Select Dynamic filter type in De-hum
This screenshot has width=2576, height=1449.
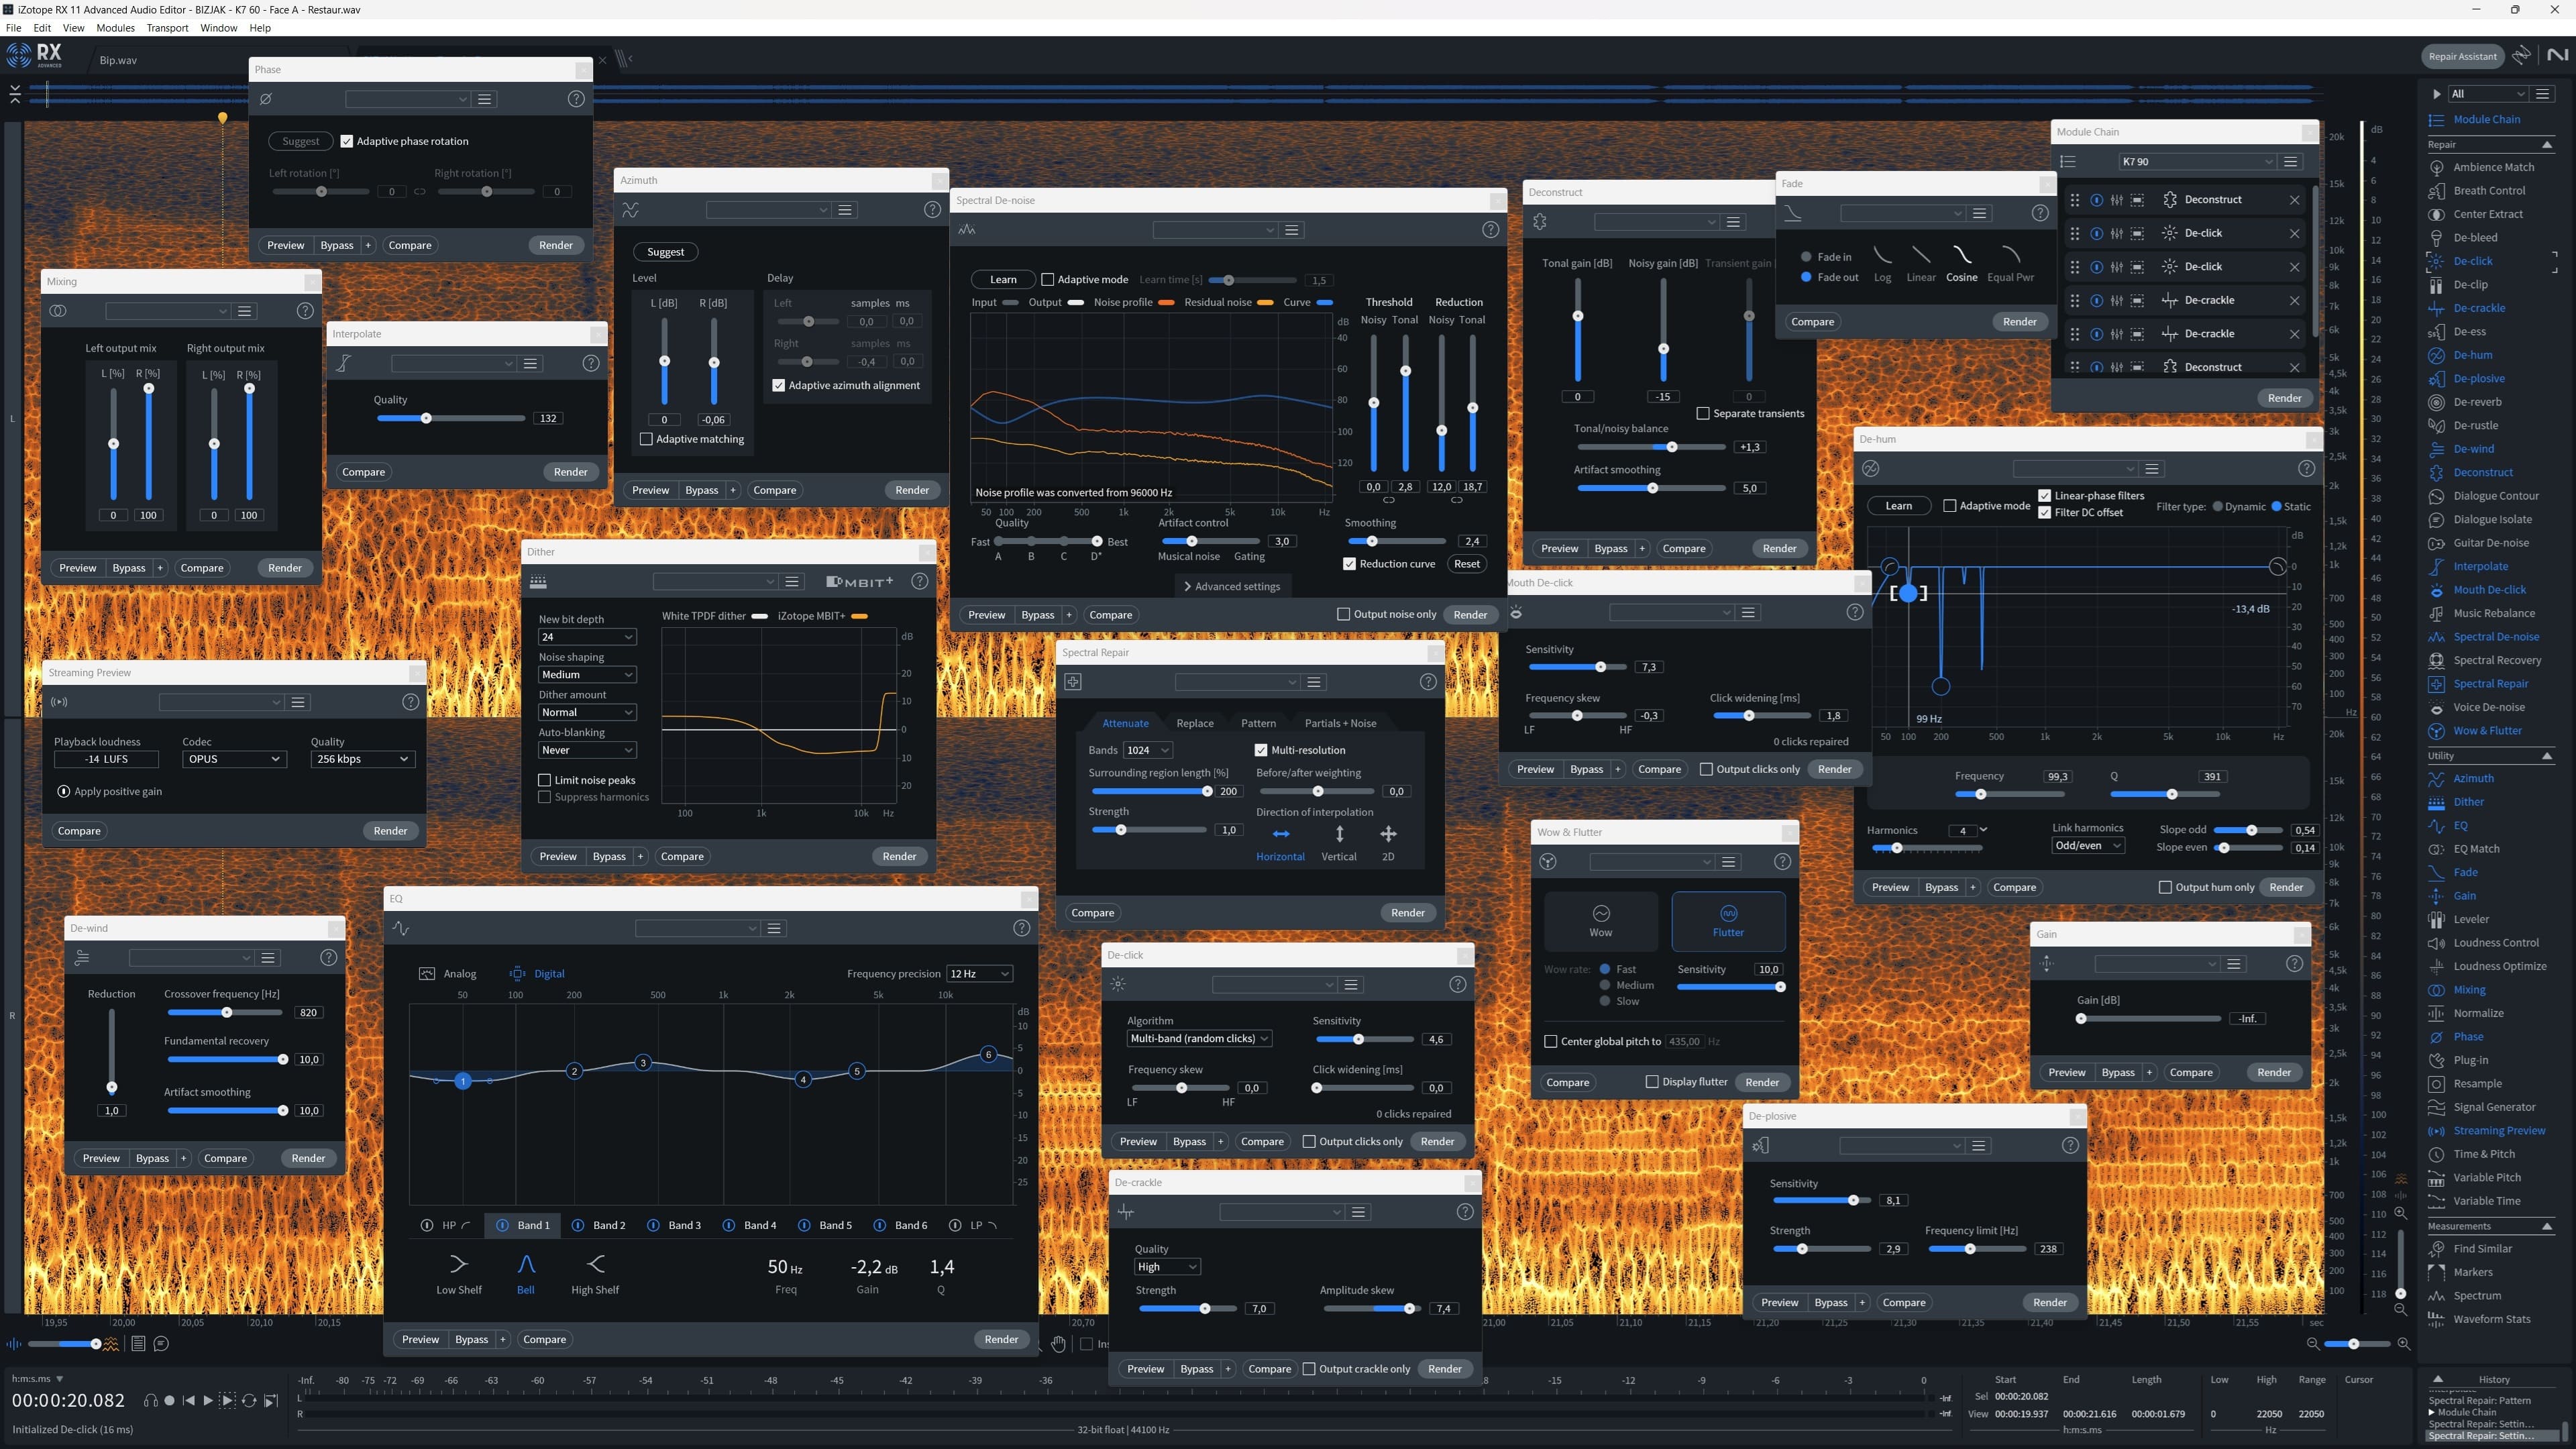point(2217,506)
